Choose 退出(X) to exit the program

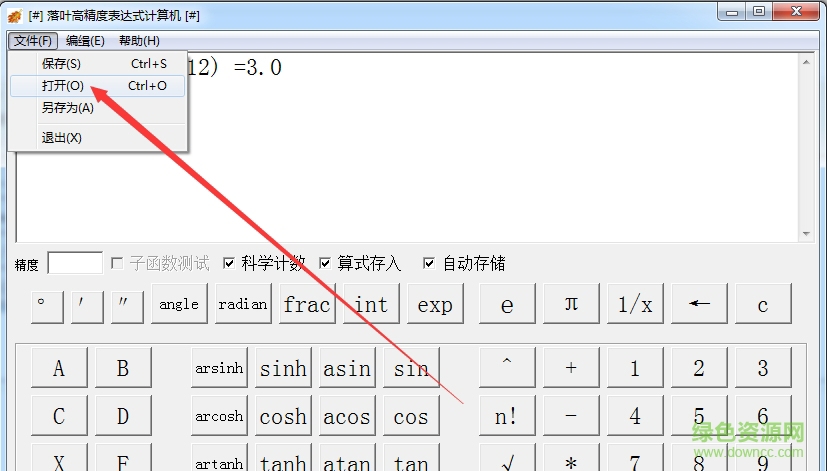98,138
